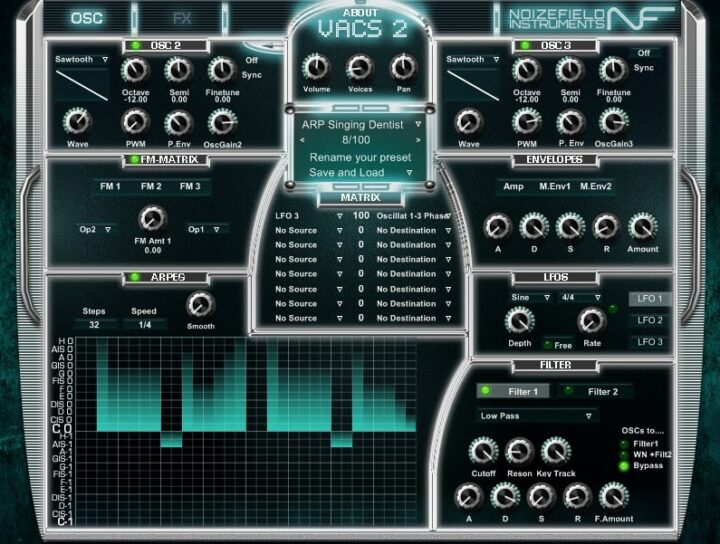Enable the Bypass oscillator routing option
The height and width of the screenshot is (544, 720).
pyautogui.click(x=625, y=465)
